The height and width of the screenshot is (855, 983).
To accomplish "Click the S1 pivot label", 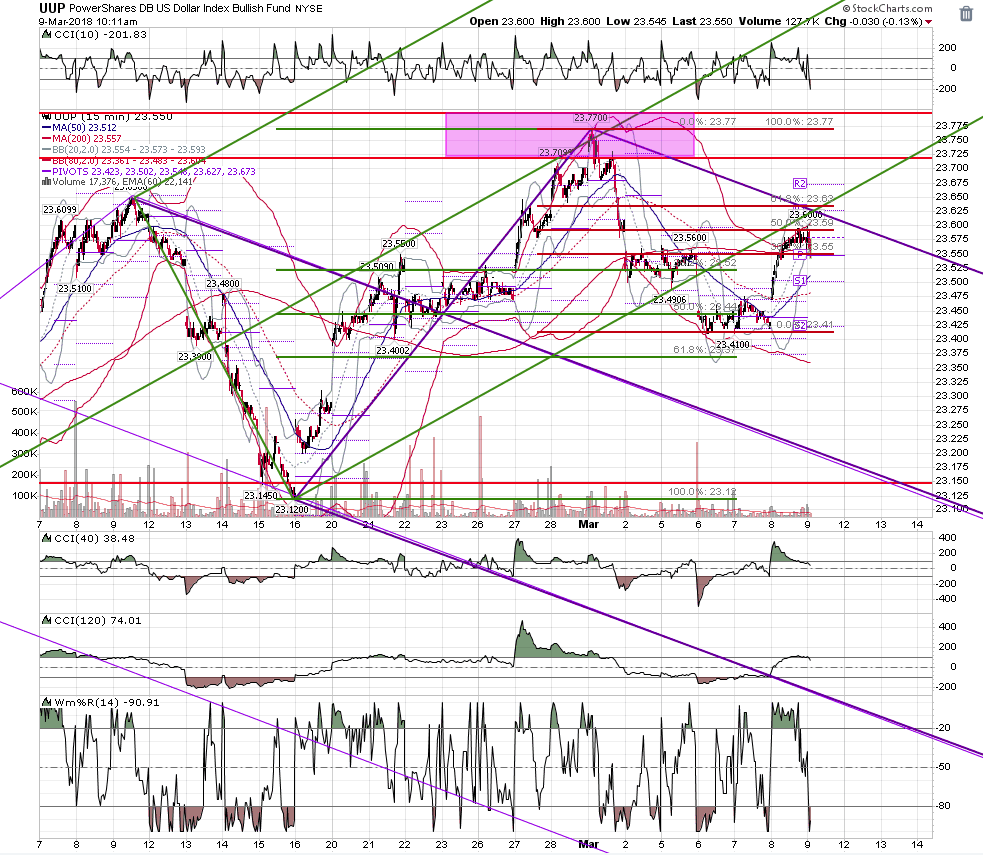I will click(x=799, y=281).
